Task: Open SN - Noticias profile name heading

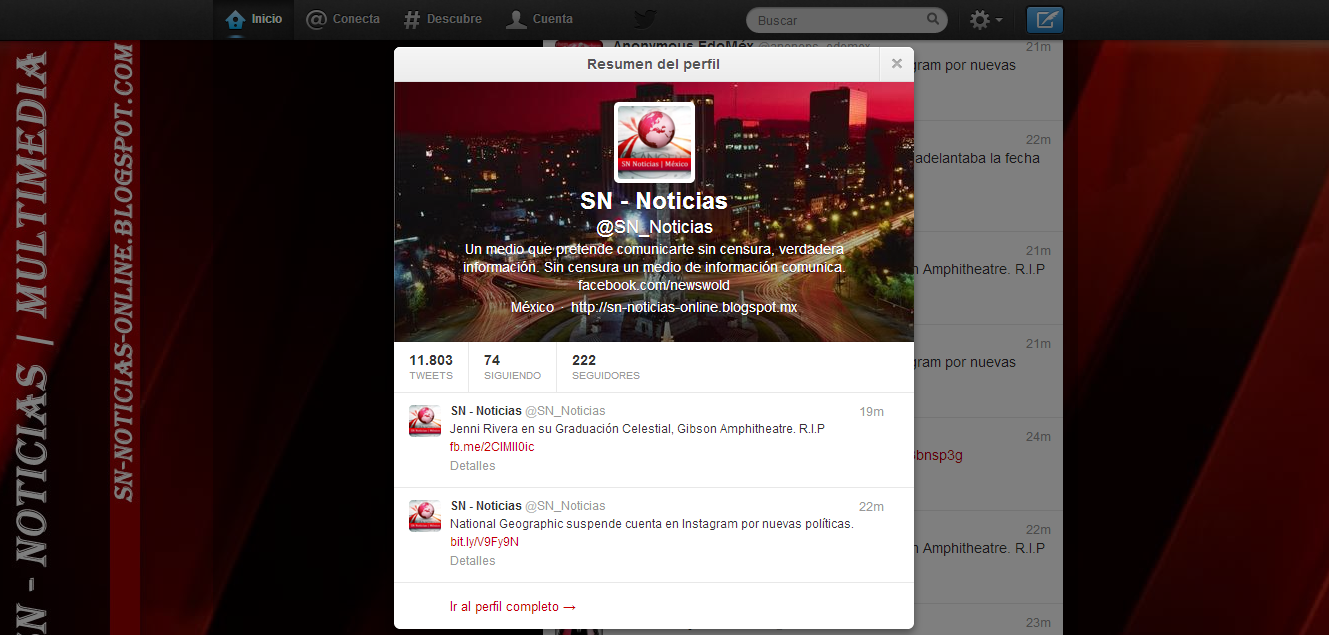Action: (654, 201)
